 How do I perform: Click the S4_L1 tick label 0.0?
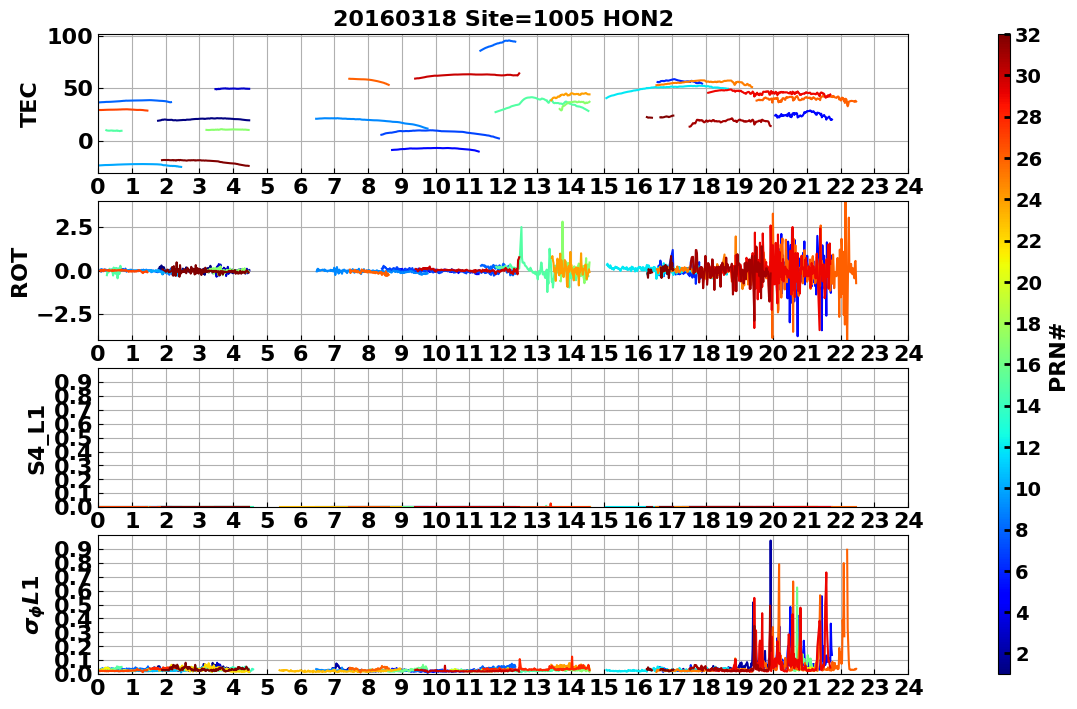click(x=73, y=507)
